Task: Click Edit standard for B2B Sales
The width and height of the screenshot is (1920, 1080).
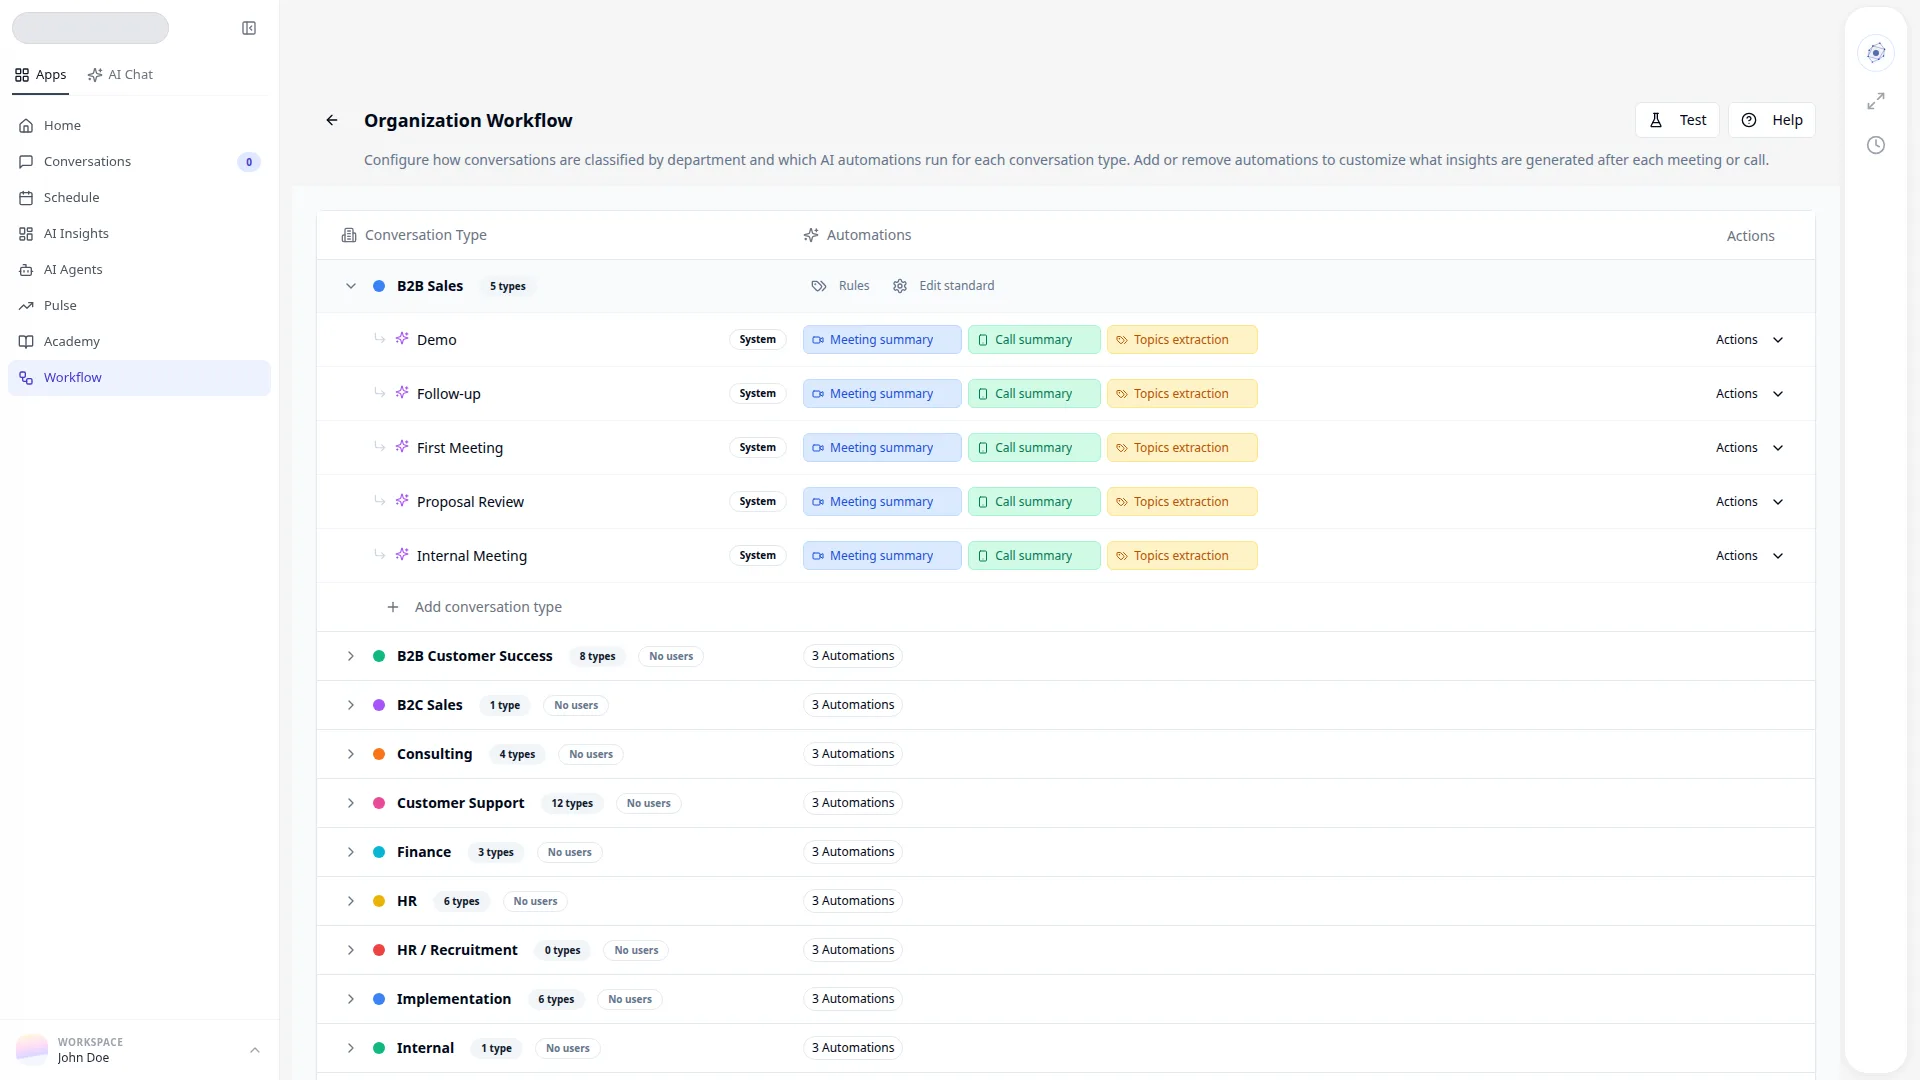Action: tap(943, 286)
